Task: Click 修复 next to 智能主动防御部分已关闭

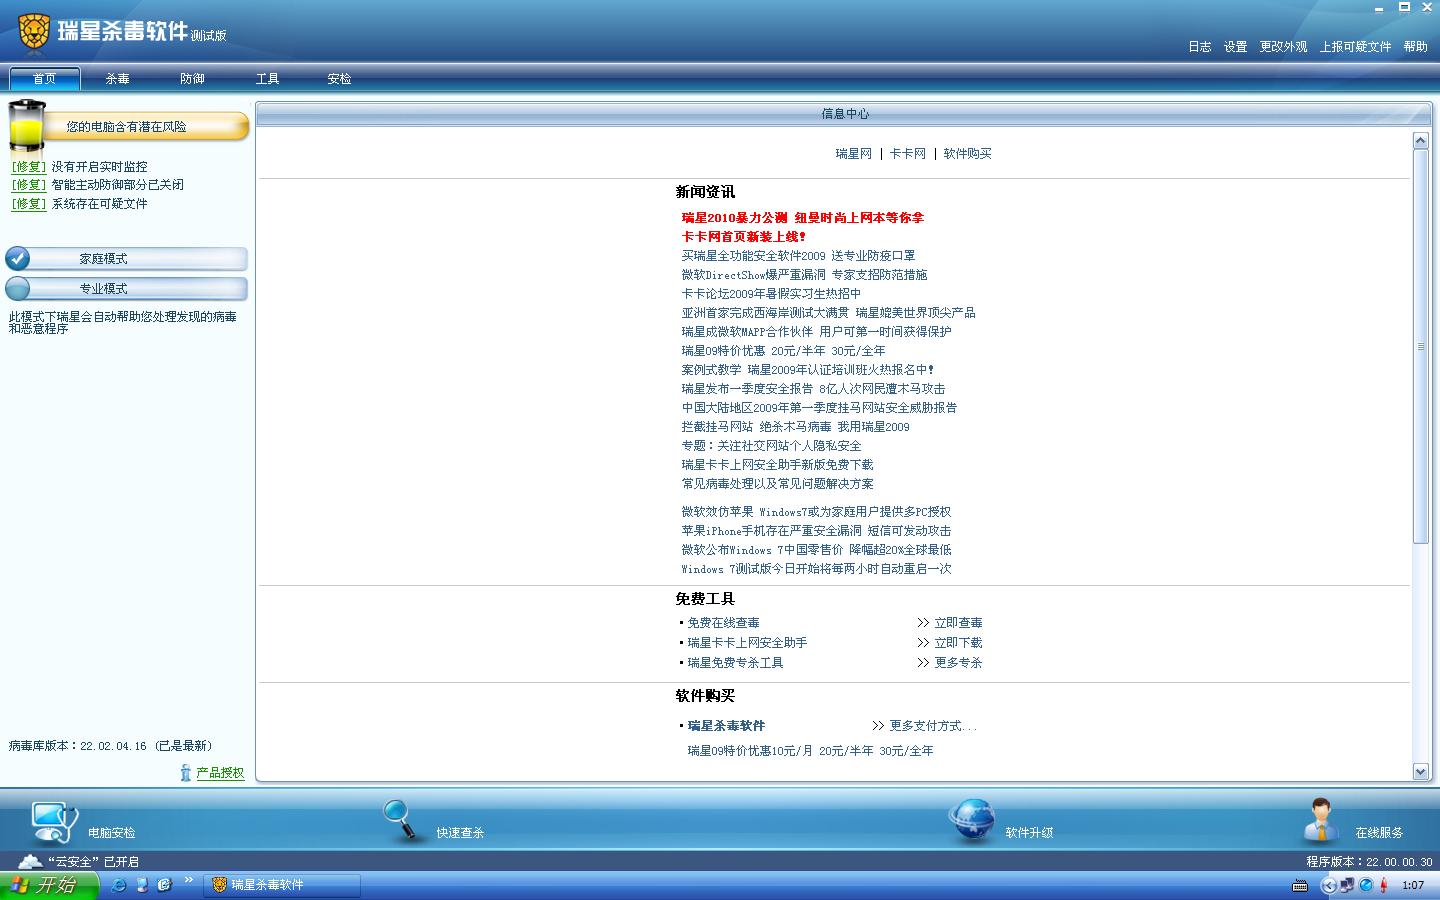Action: pos(28,185)
